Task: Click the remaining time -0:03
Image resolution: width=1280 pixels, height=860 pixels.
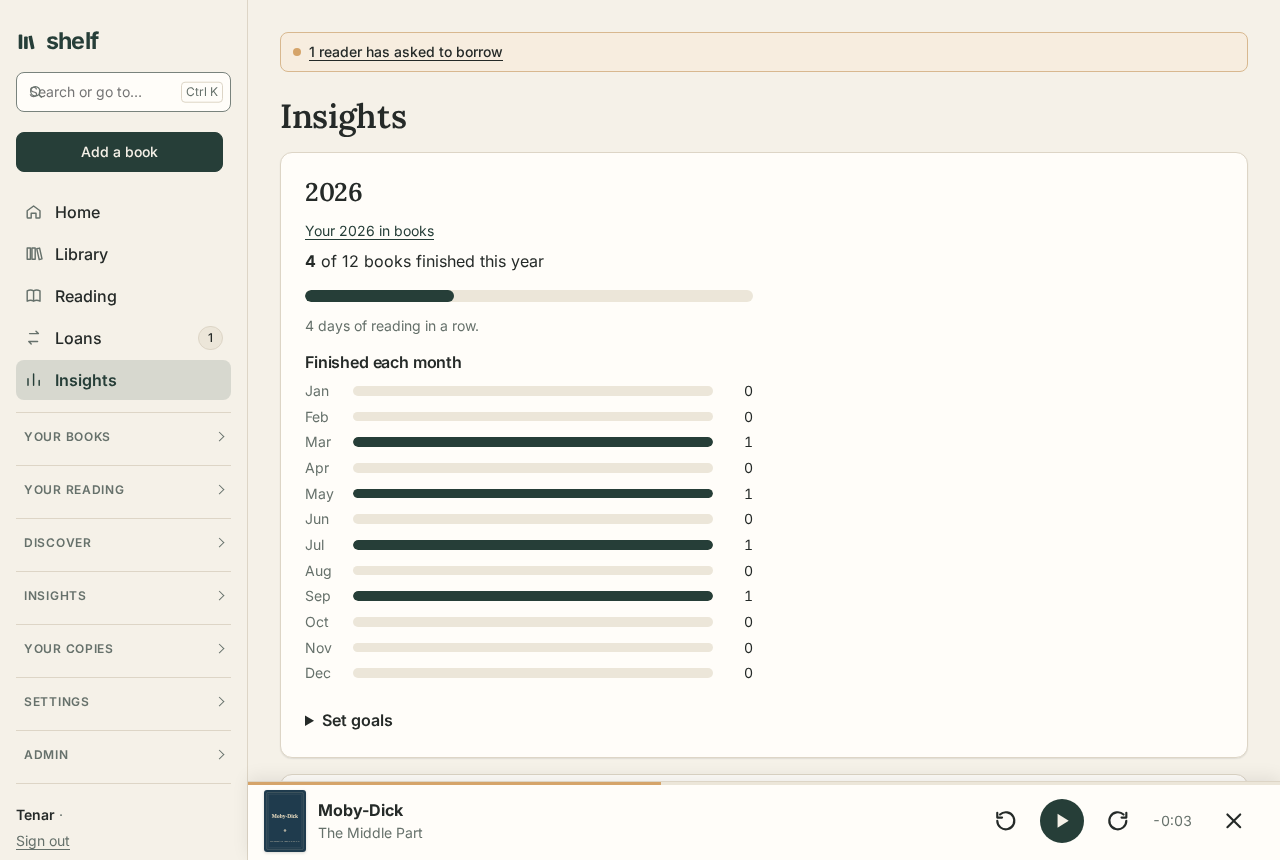Action: click(x=1173, y=821)
